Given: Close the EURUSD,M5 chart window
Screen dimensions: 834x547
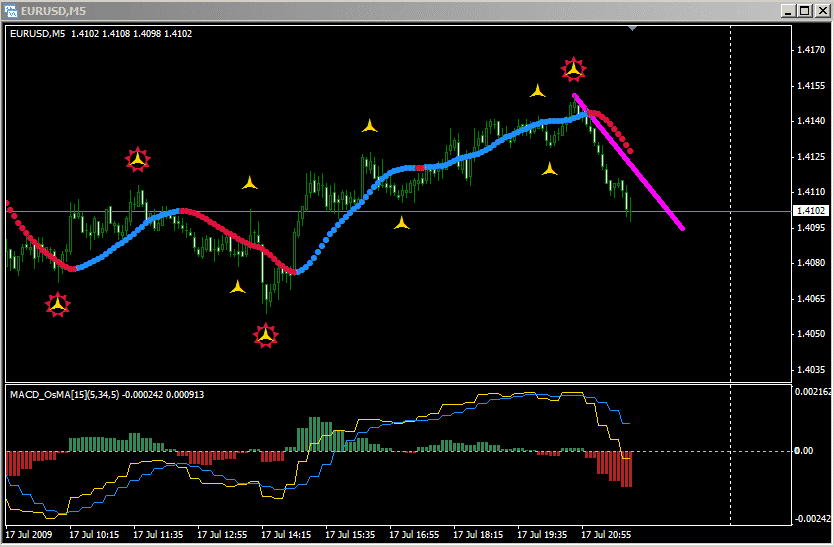Looking at the screenshot, I should [821, 10].
